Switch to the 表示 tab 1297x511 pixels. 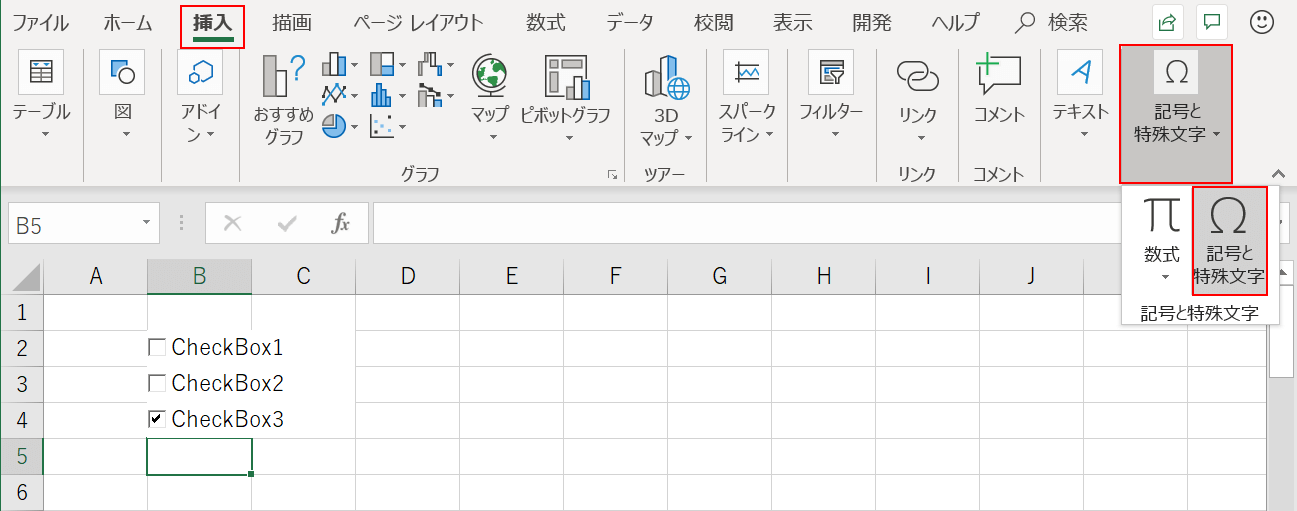(793, 22)
